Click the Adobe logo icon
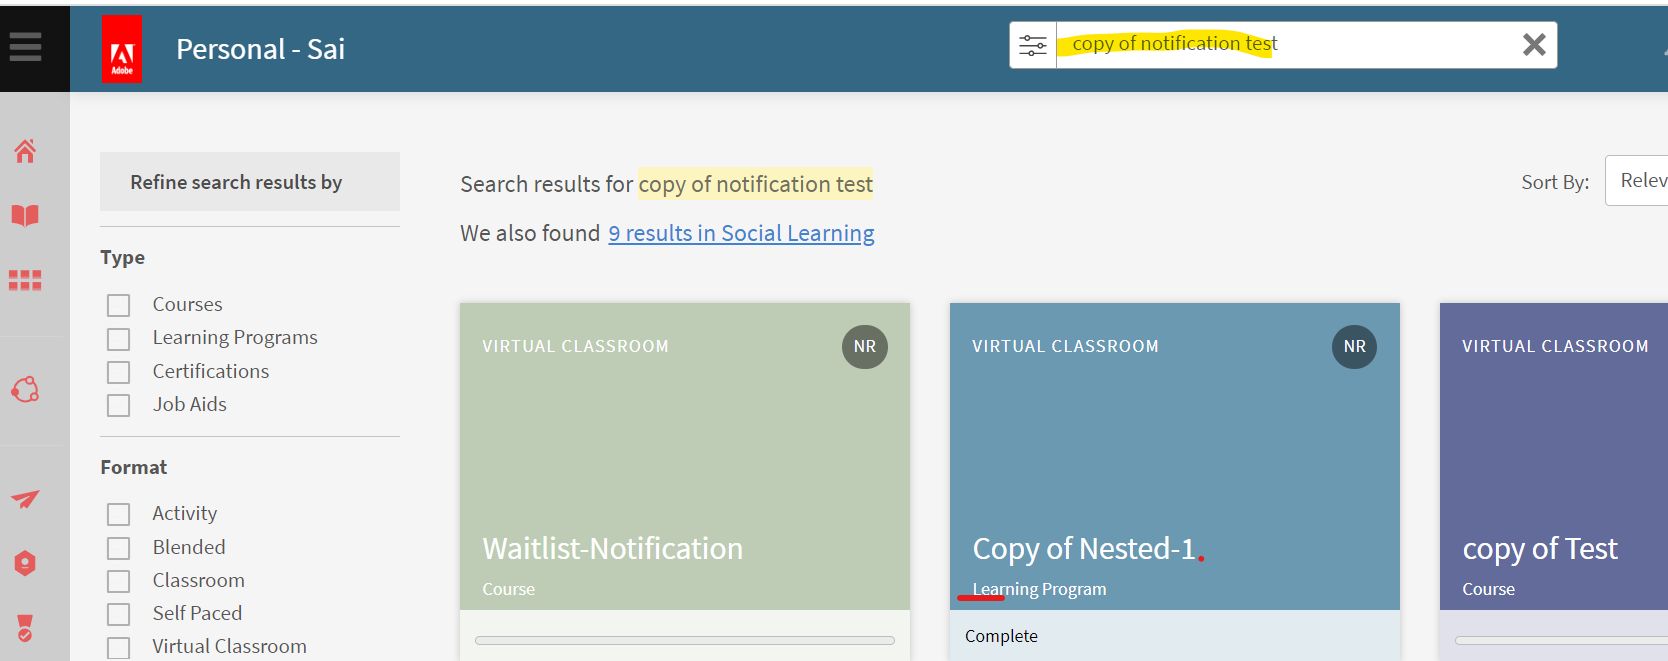Image resolution: width=1668 pixels, height=661 pixels. pos(121,49)
